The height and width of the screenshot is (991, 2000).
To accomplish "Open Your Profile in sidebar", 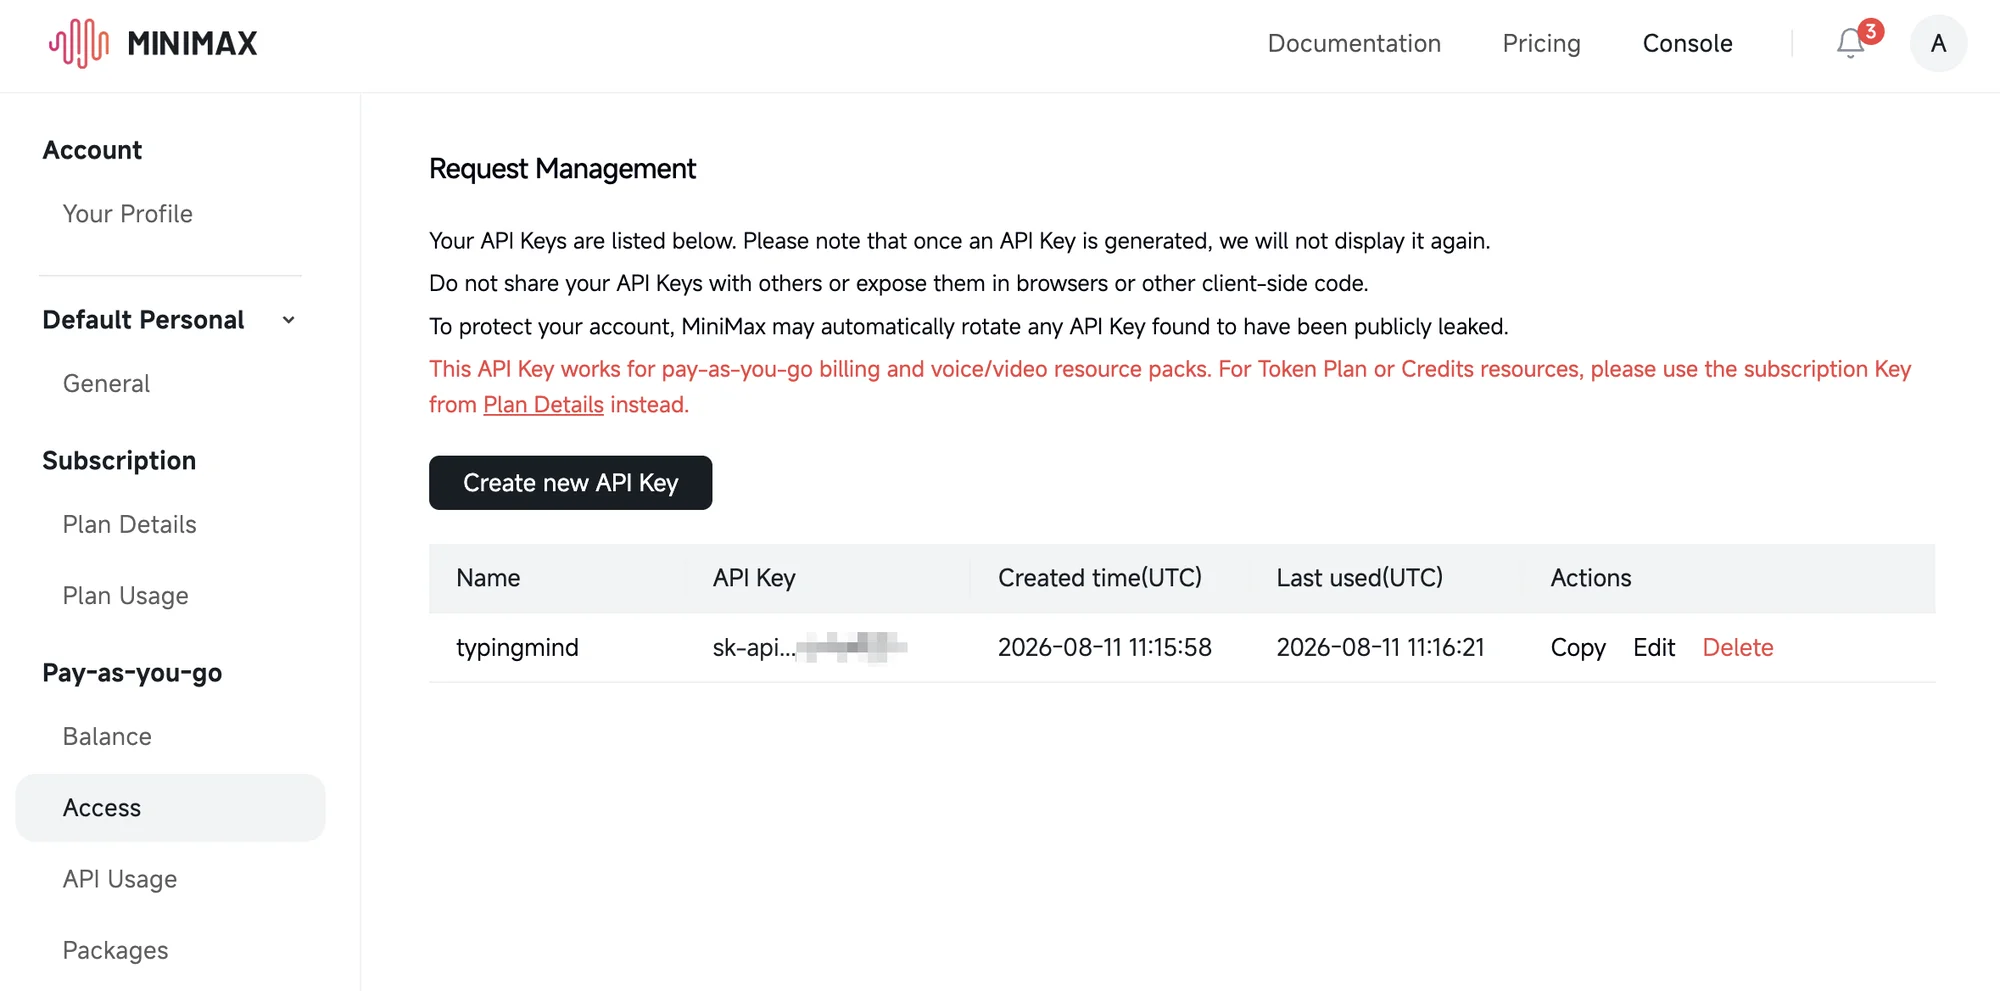I will [x=127, y=214].
